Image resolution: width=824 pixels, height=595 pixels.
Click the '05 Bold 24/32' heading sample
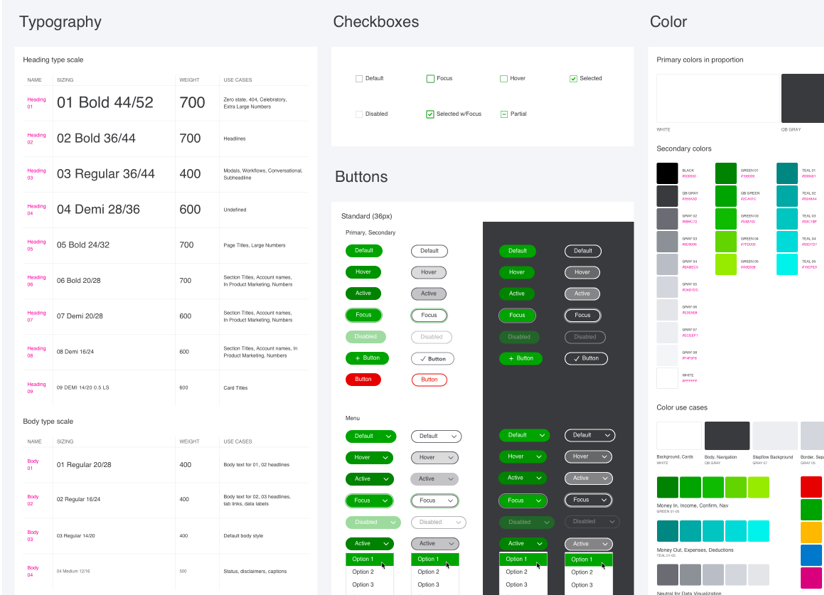click(83, 245)
